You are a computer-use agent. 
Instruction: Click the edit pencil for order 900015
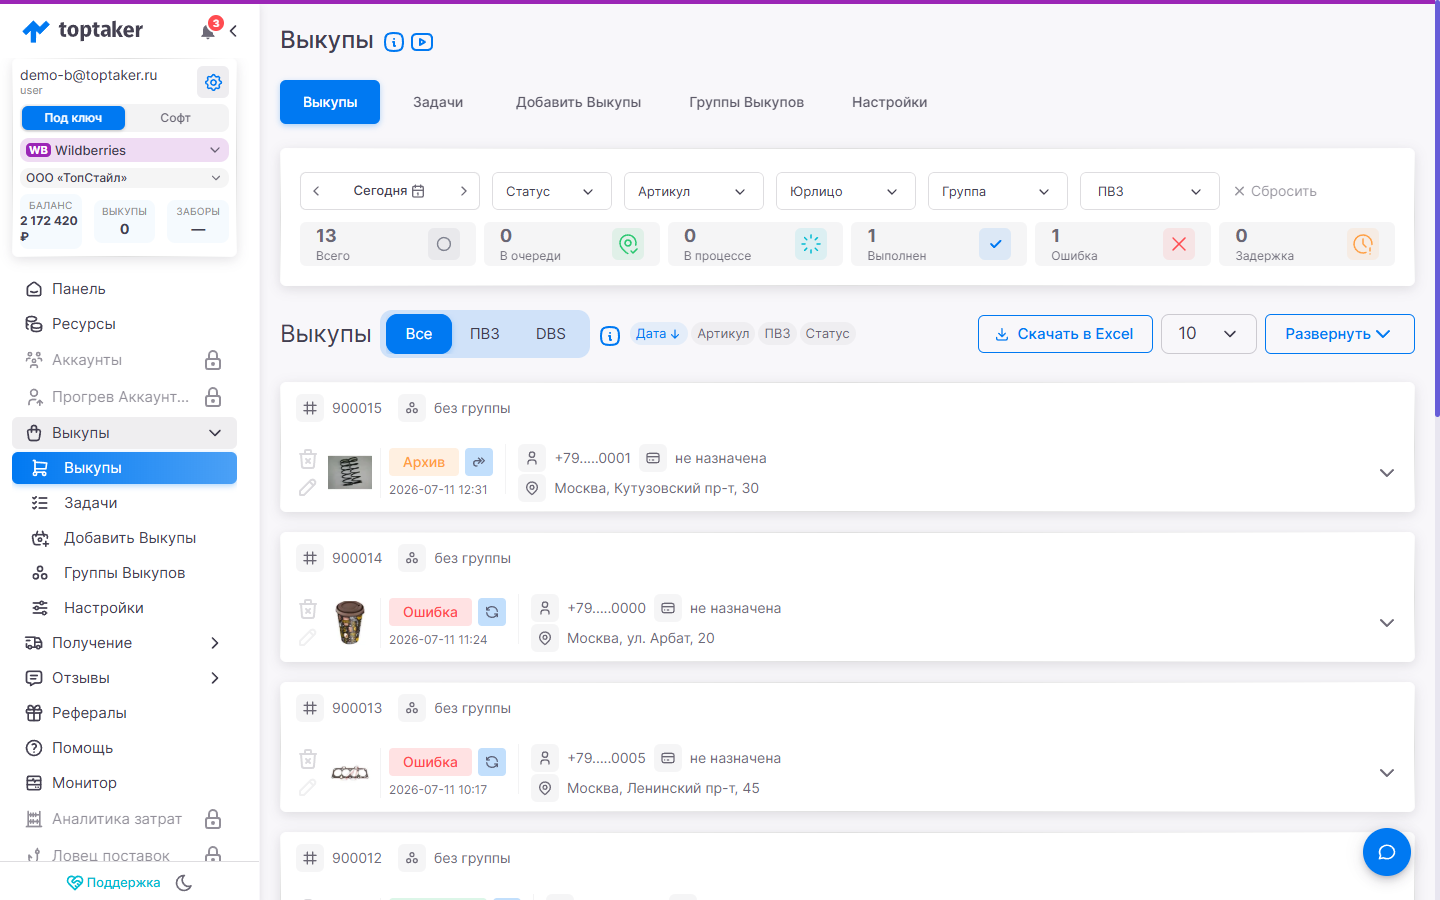308,487
